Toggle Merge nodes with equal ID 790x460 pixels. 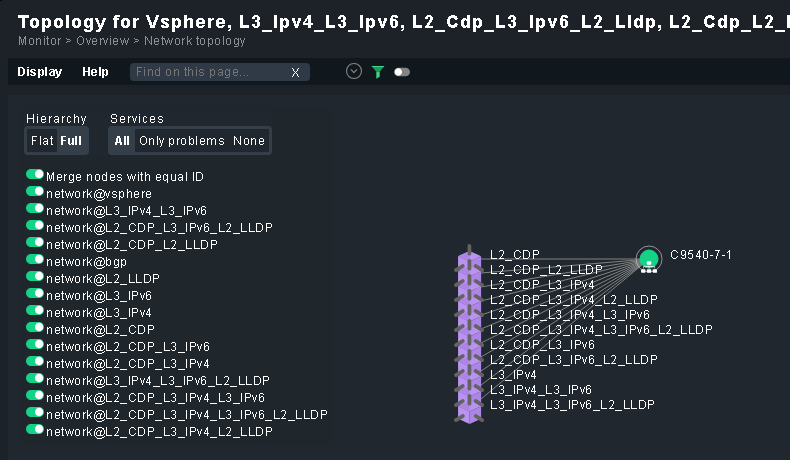click(x=35, y=175)
